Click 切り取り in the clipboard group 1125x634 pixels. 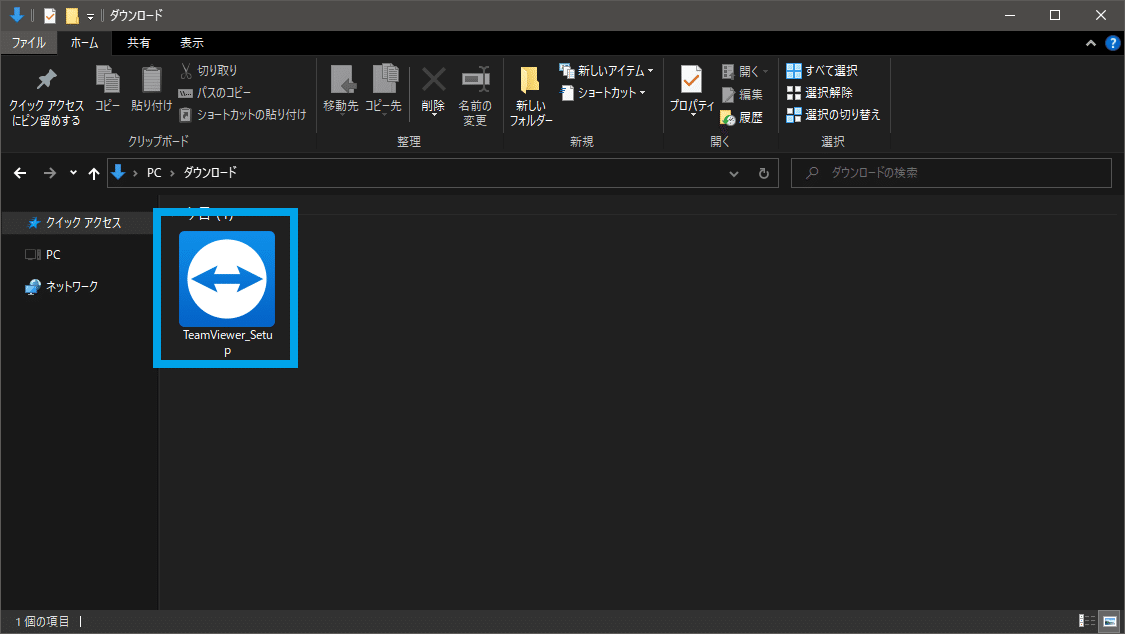208,70
